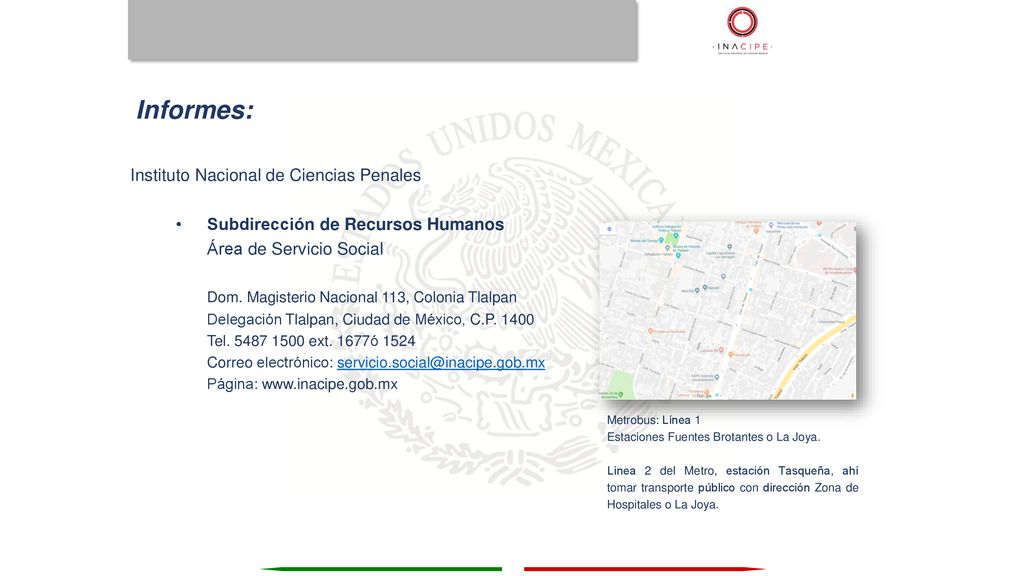The width and height of the screenshot is (1024, 576).
Task: Select the 'Informes:' heading
Action: click(x=195, y=110)
